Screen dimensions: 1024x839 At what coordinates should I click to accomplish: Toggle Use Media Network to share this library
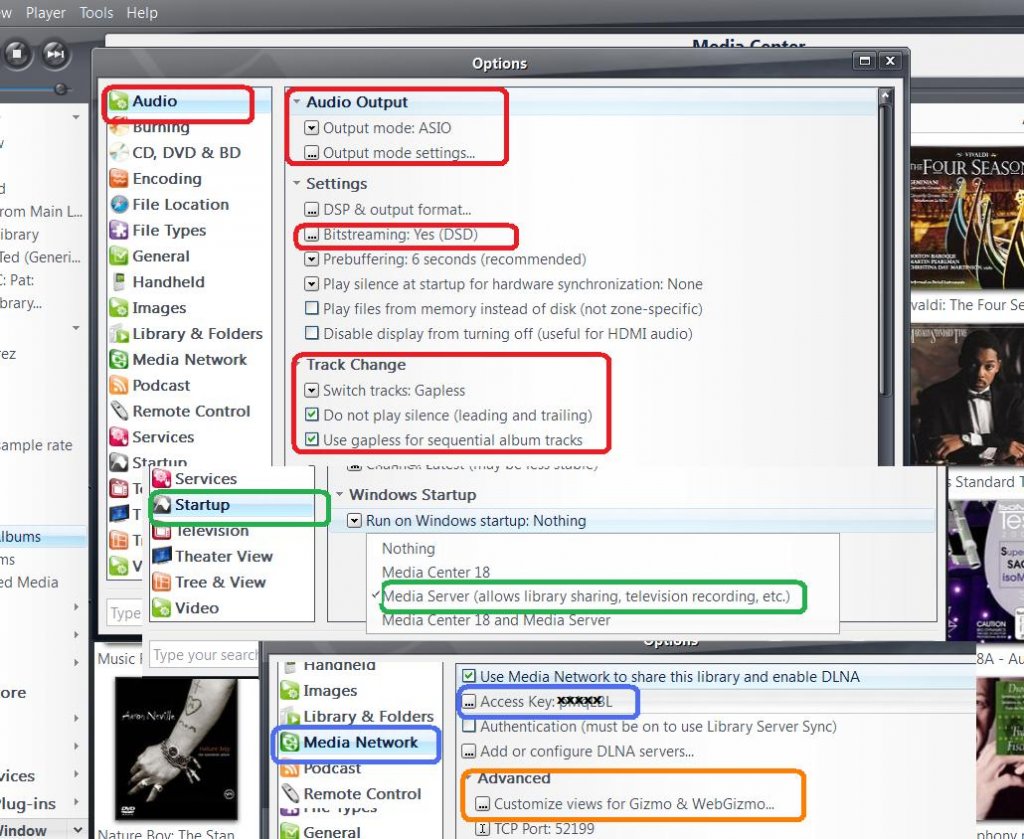pyautogui.click(x=469, y=676)
